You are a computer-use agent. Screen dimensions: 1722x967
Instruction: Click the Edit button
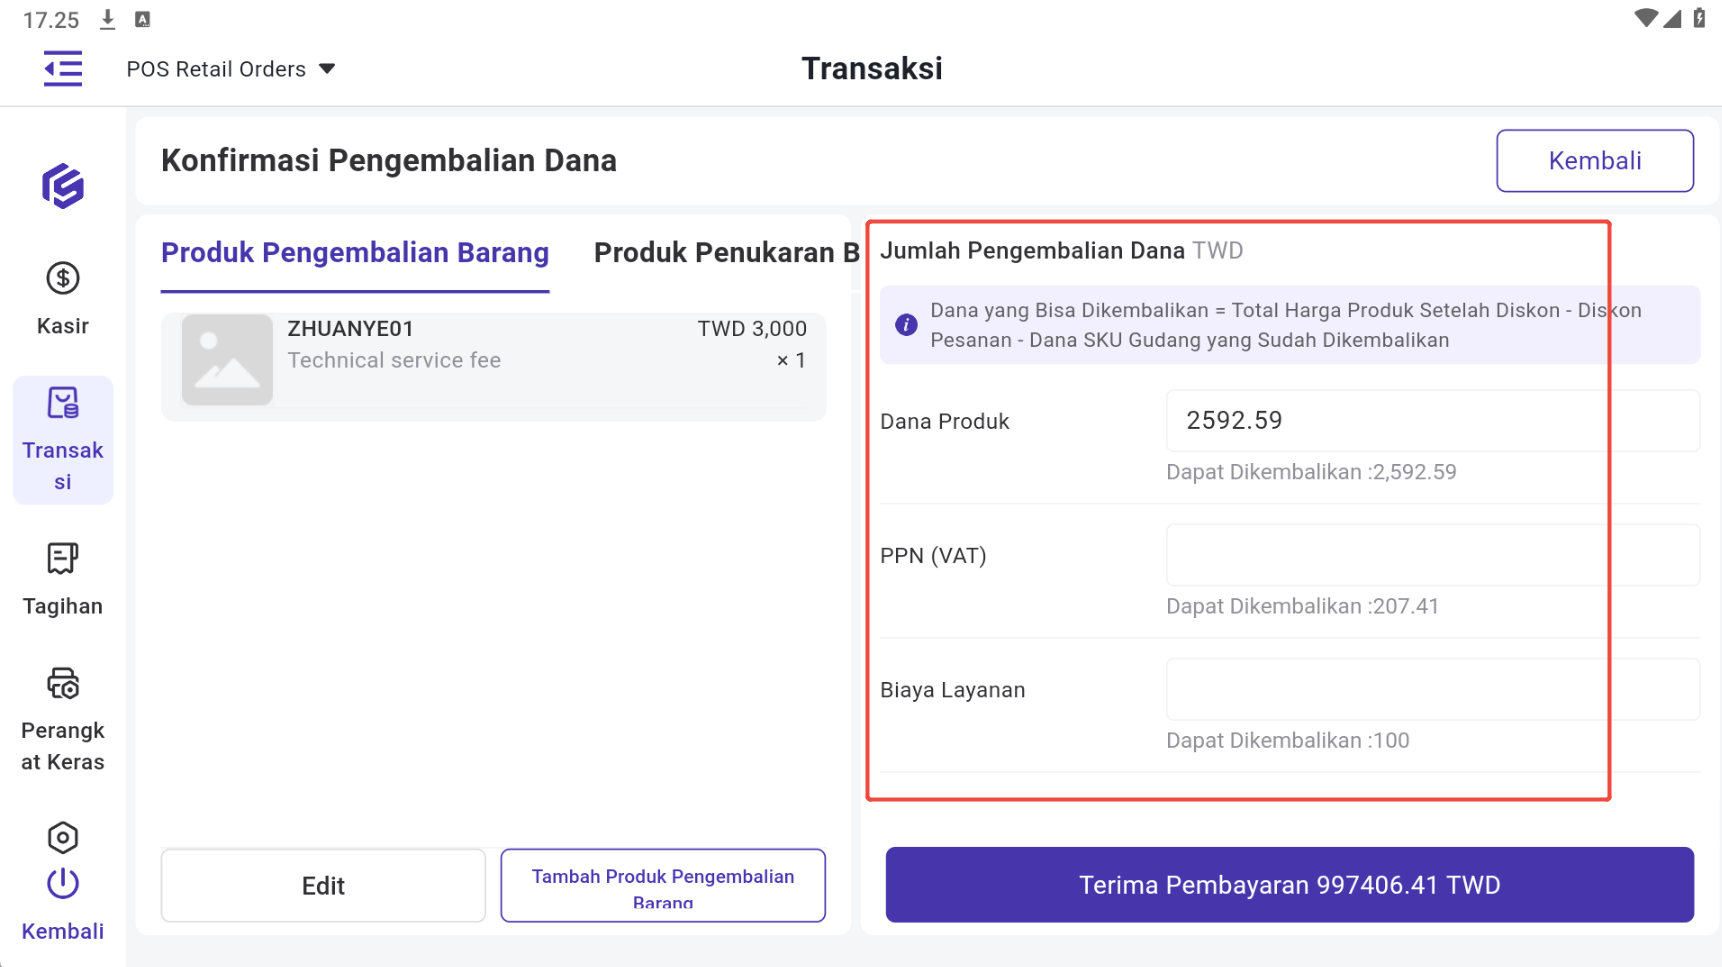point(323,886)
